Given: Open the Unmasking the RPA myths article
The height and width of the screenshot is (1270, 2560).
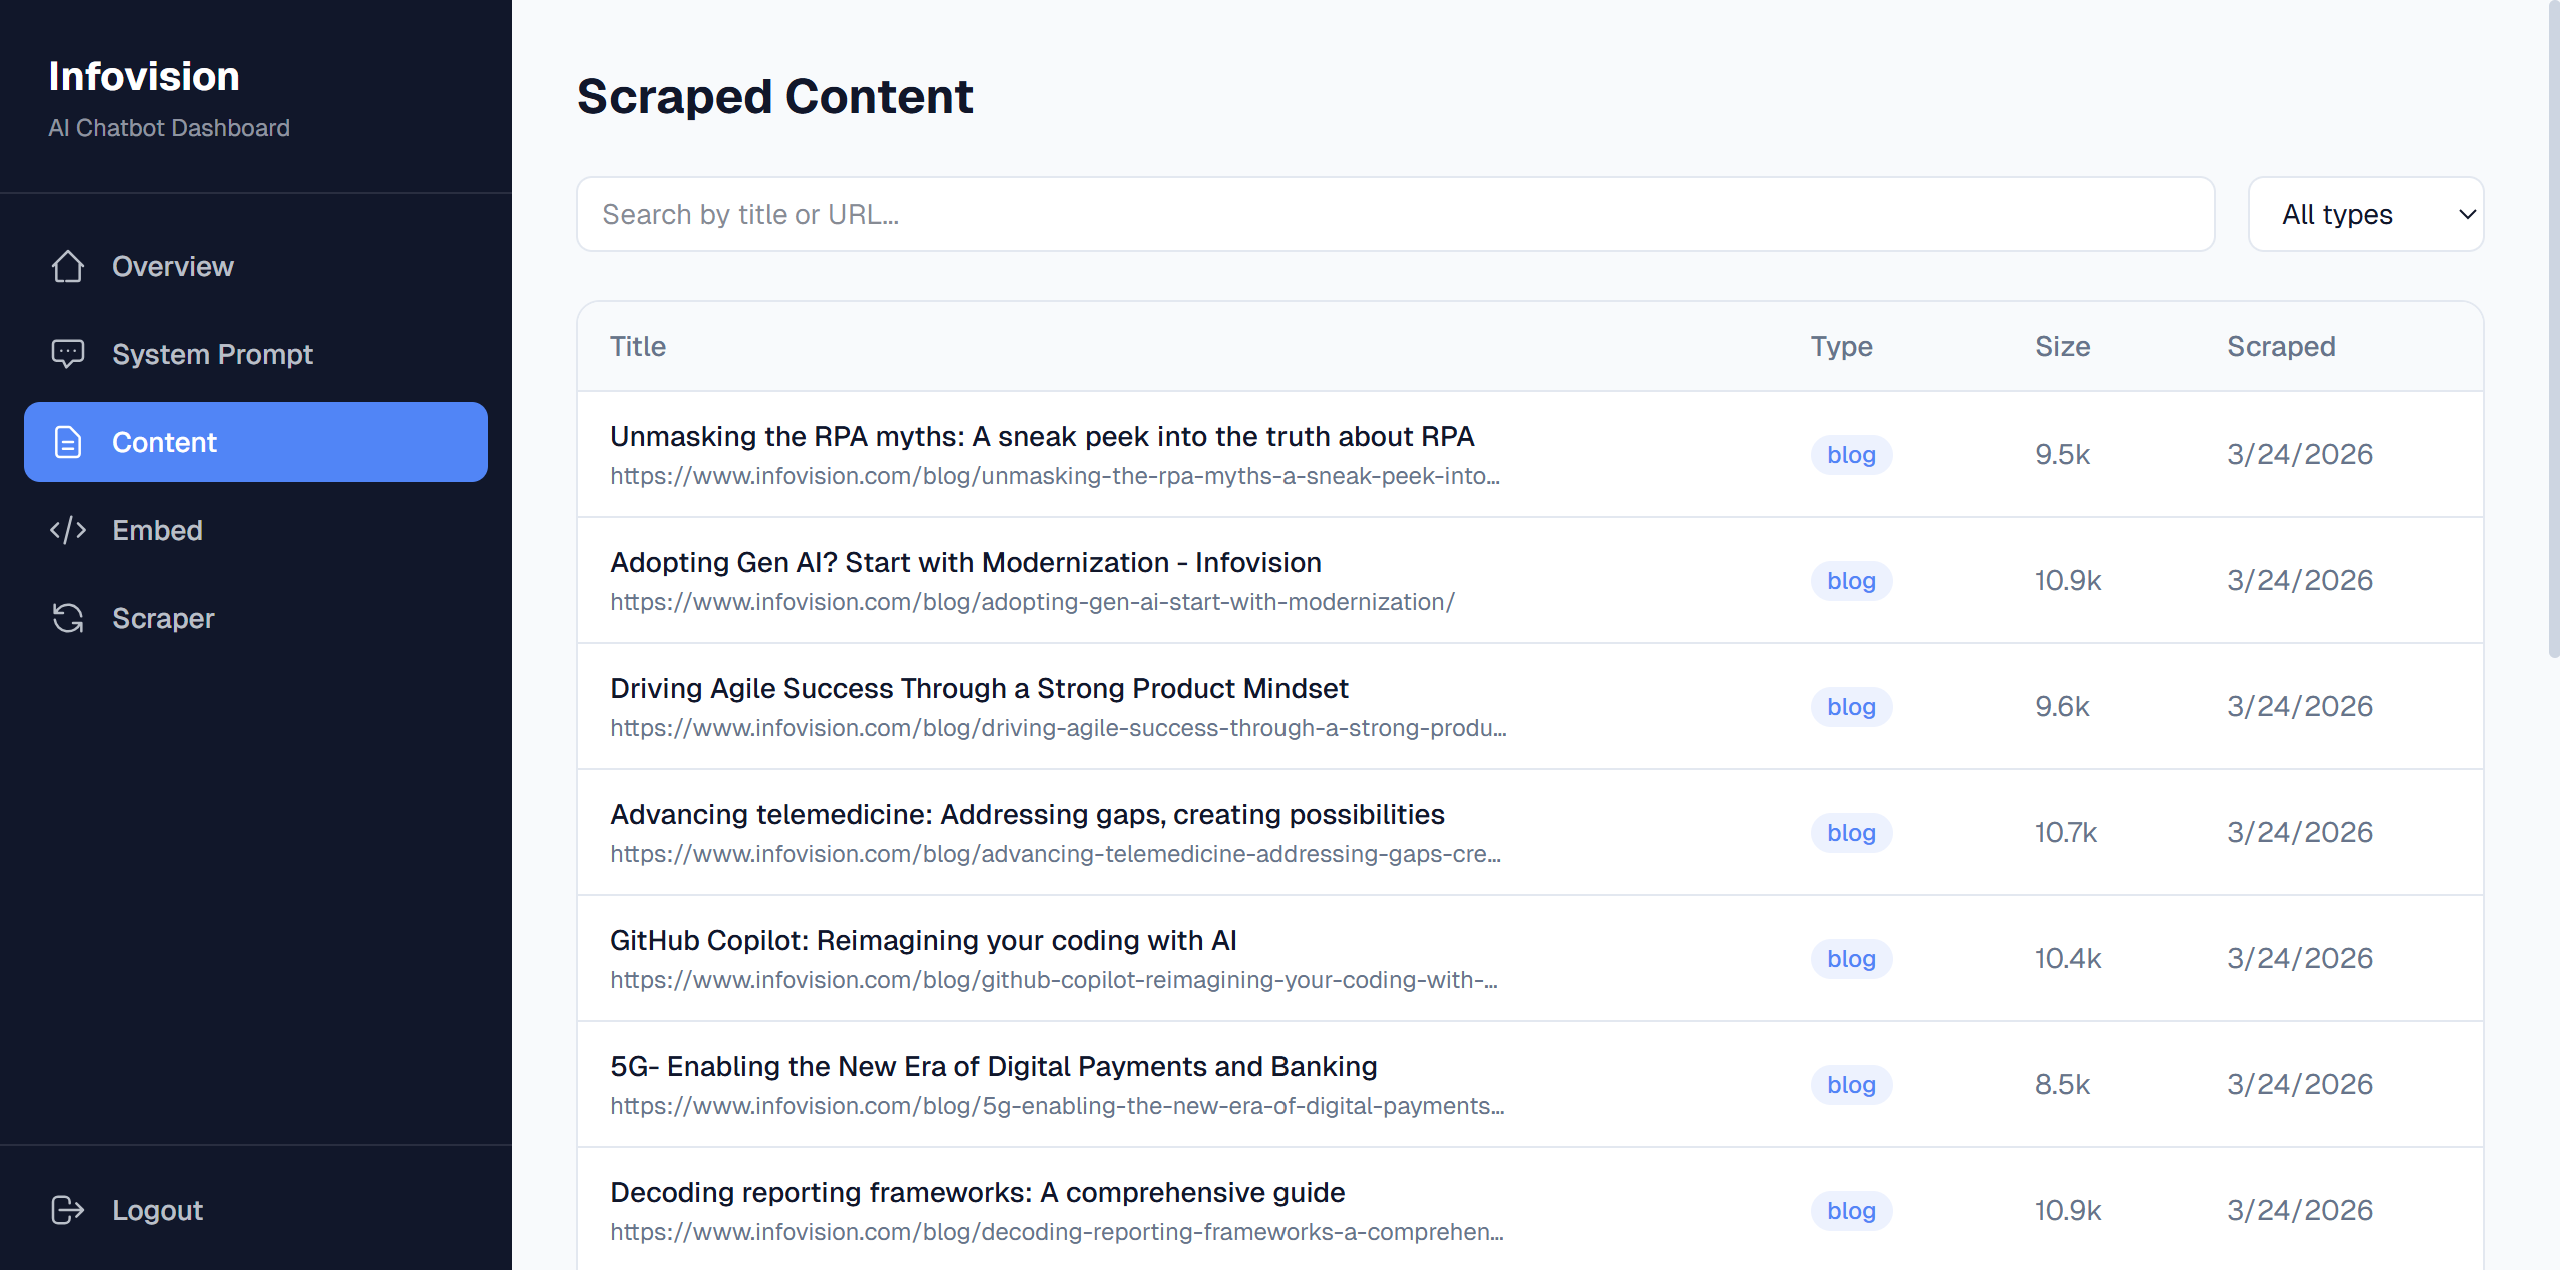Looking at the screenshot, I should pos(1041,436).
